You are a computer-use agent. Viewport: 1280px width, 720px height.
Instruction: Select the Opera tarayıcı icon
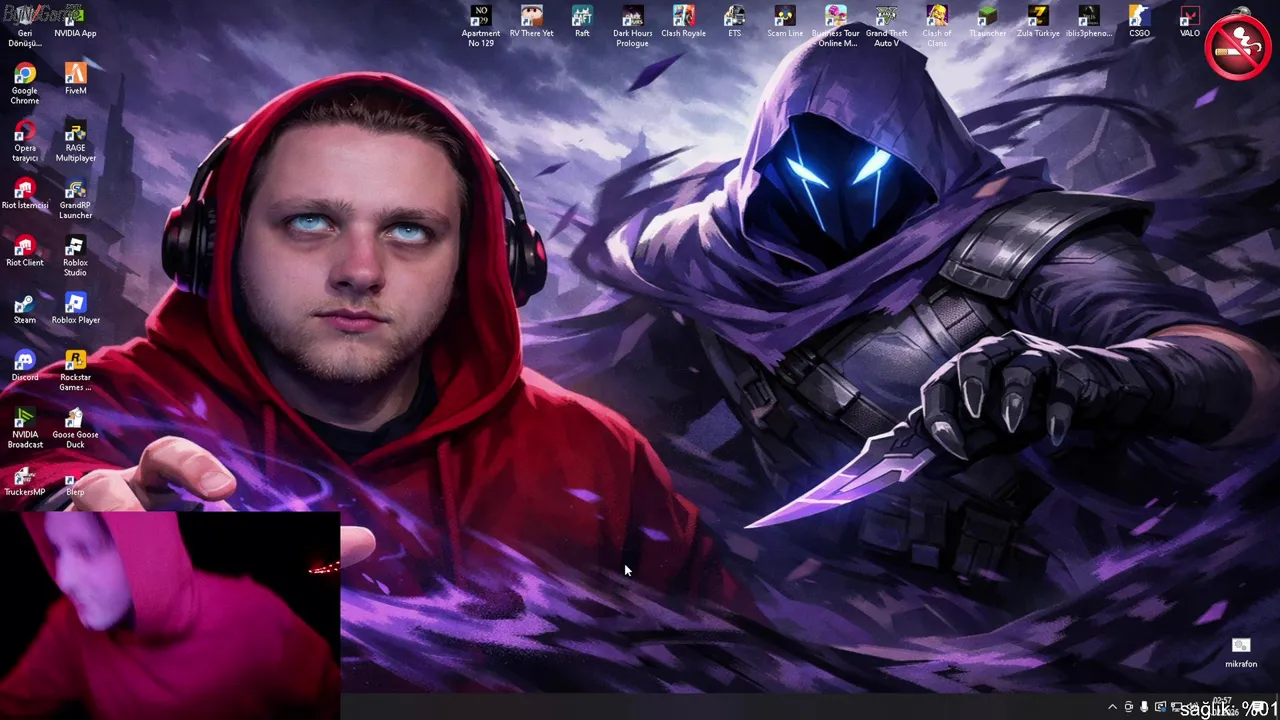(x=25, y=141)
